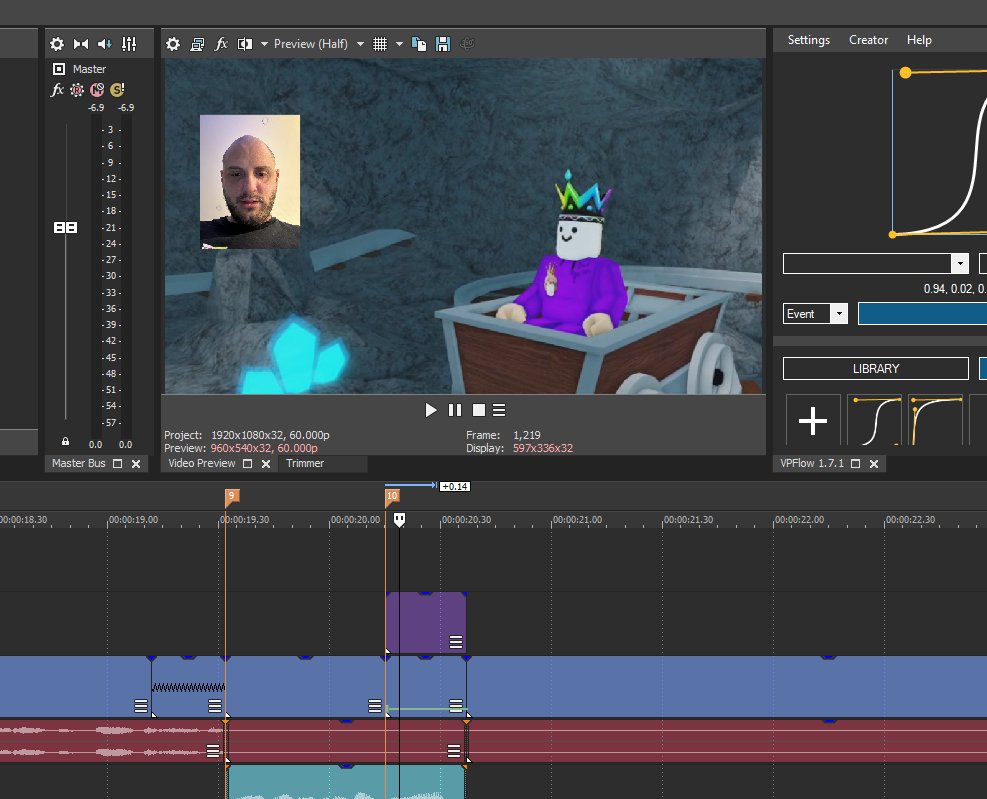Select the VPFlow 1.7.1 tab
987x799 pixels.
pos(811,463)
